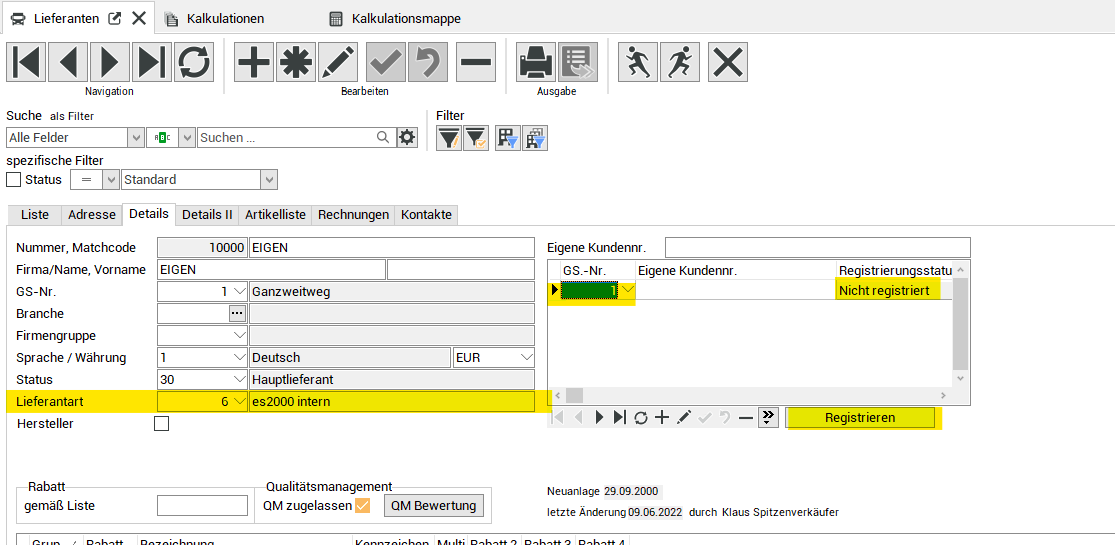Open search settings with the gear icon
Viewport: 1115px width, 545px height.
(x=407, y=137)
